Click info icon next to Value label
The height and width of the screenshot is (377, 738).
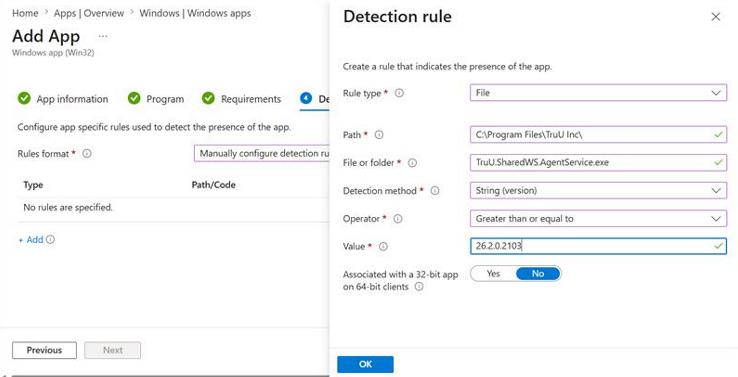[x=383, y=247]
